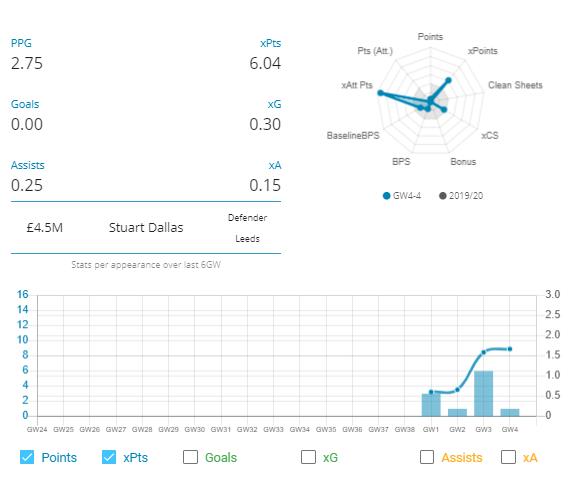
Task: Click the GW1 points bar
Action: click(x=431, y=405)
